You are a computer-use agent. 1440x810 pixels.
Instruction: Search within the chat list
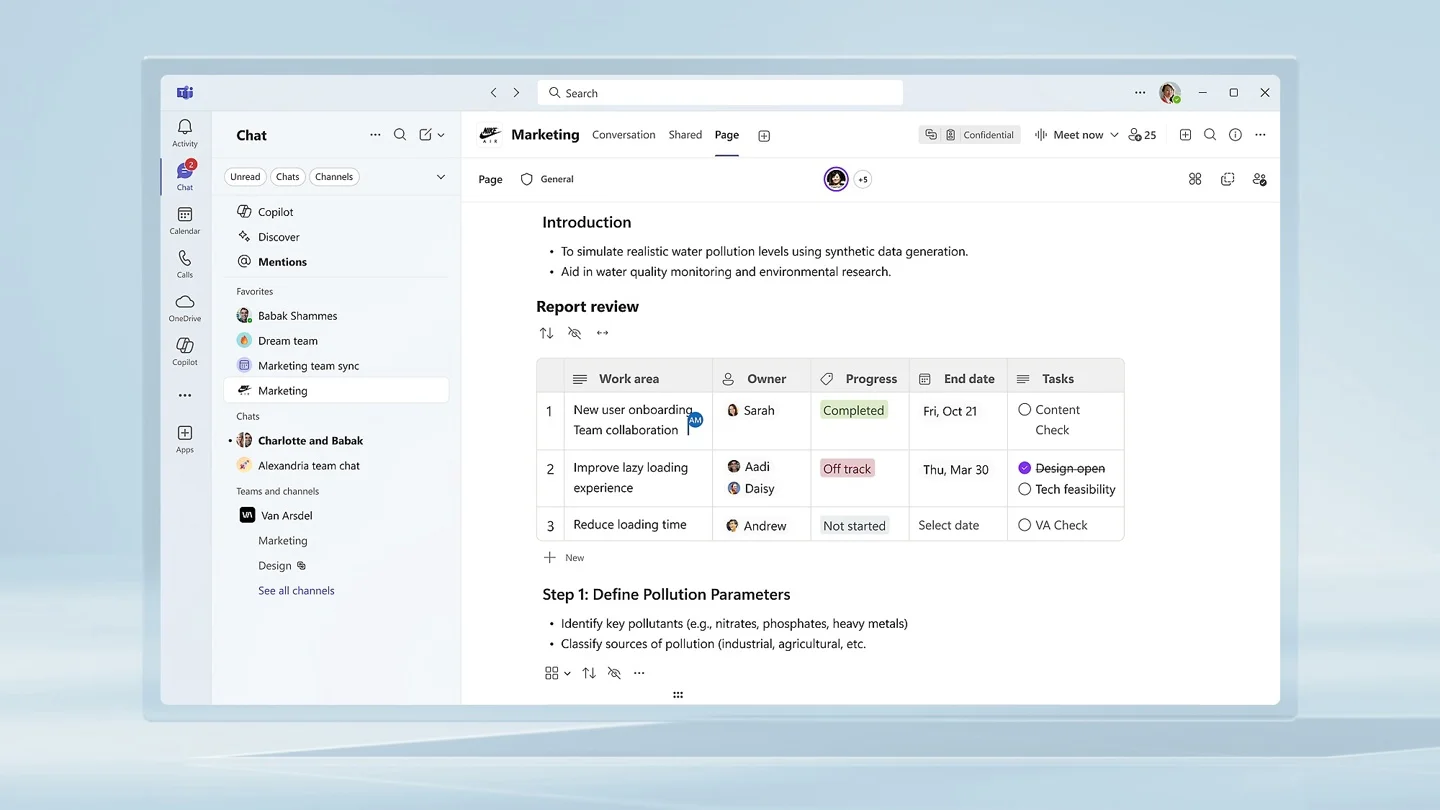coord(400,135)
